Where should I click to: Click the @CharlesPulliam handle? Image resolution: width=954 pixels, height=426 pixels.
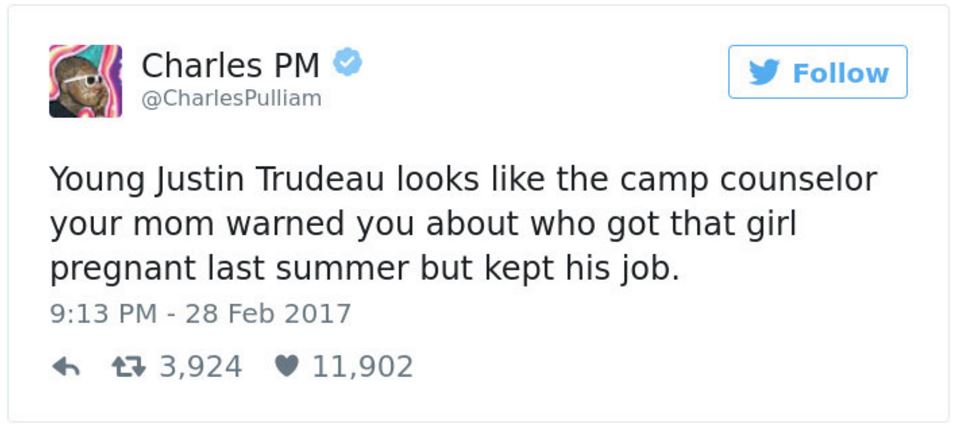(232, 98)
